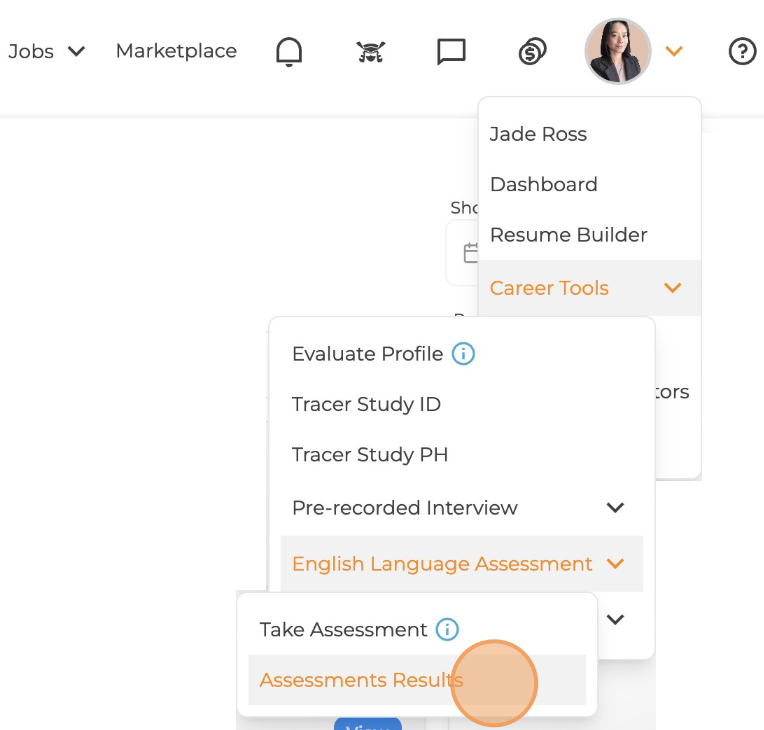Open Assessments Results
Image resolution: width=764 pixels, height=730 pixels.
click(361, 681)
